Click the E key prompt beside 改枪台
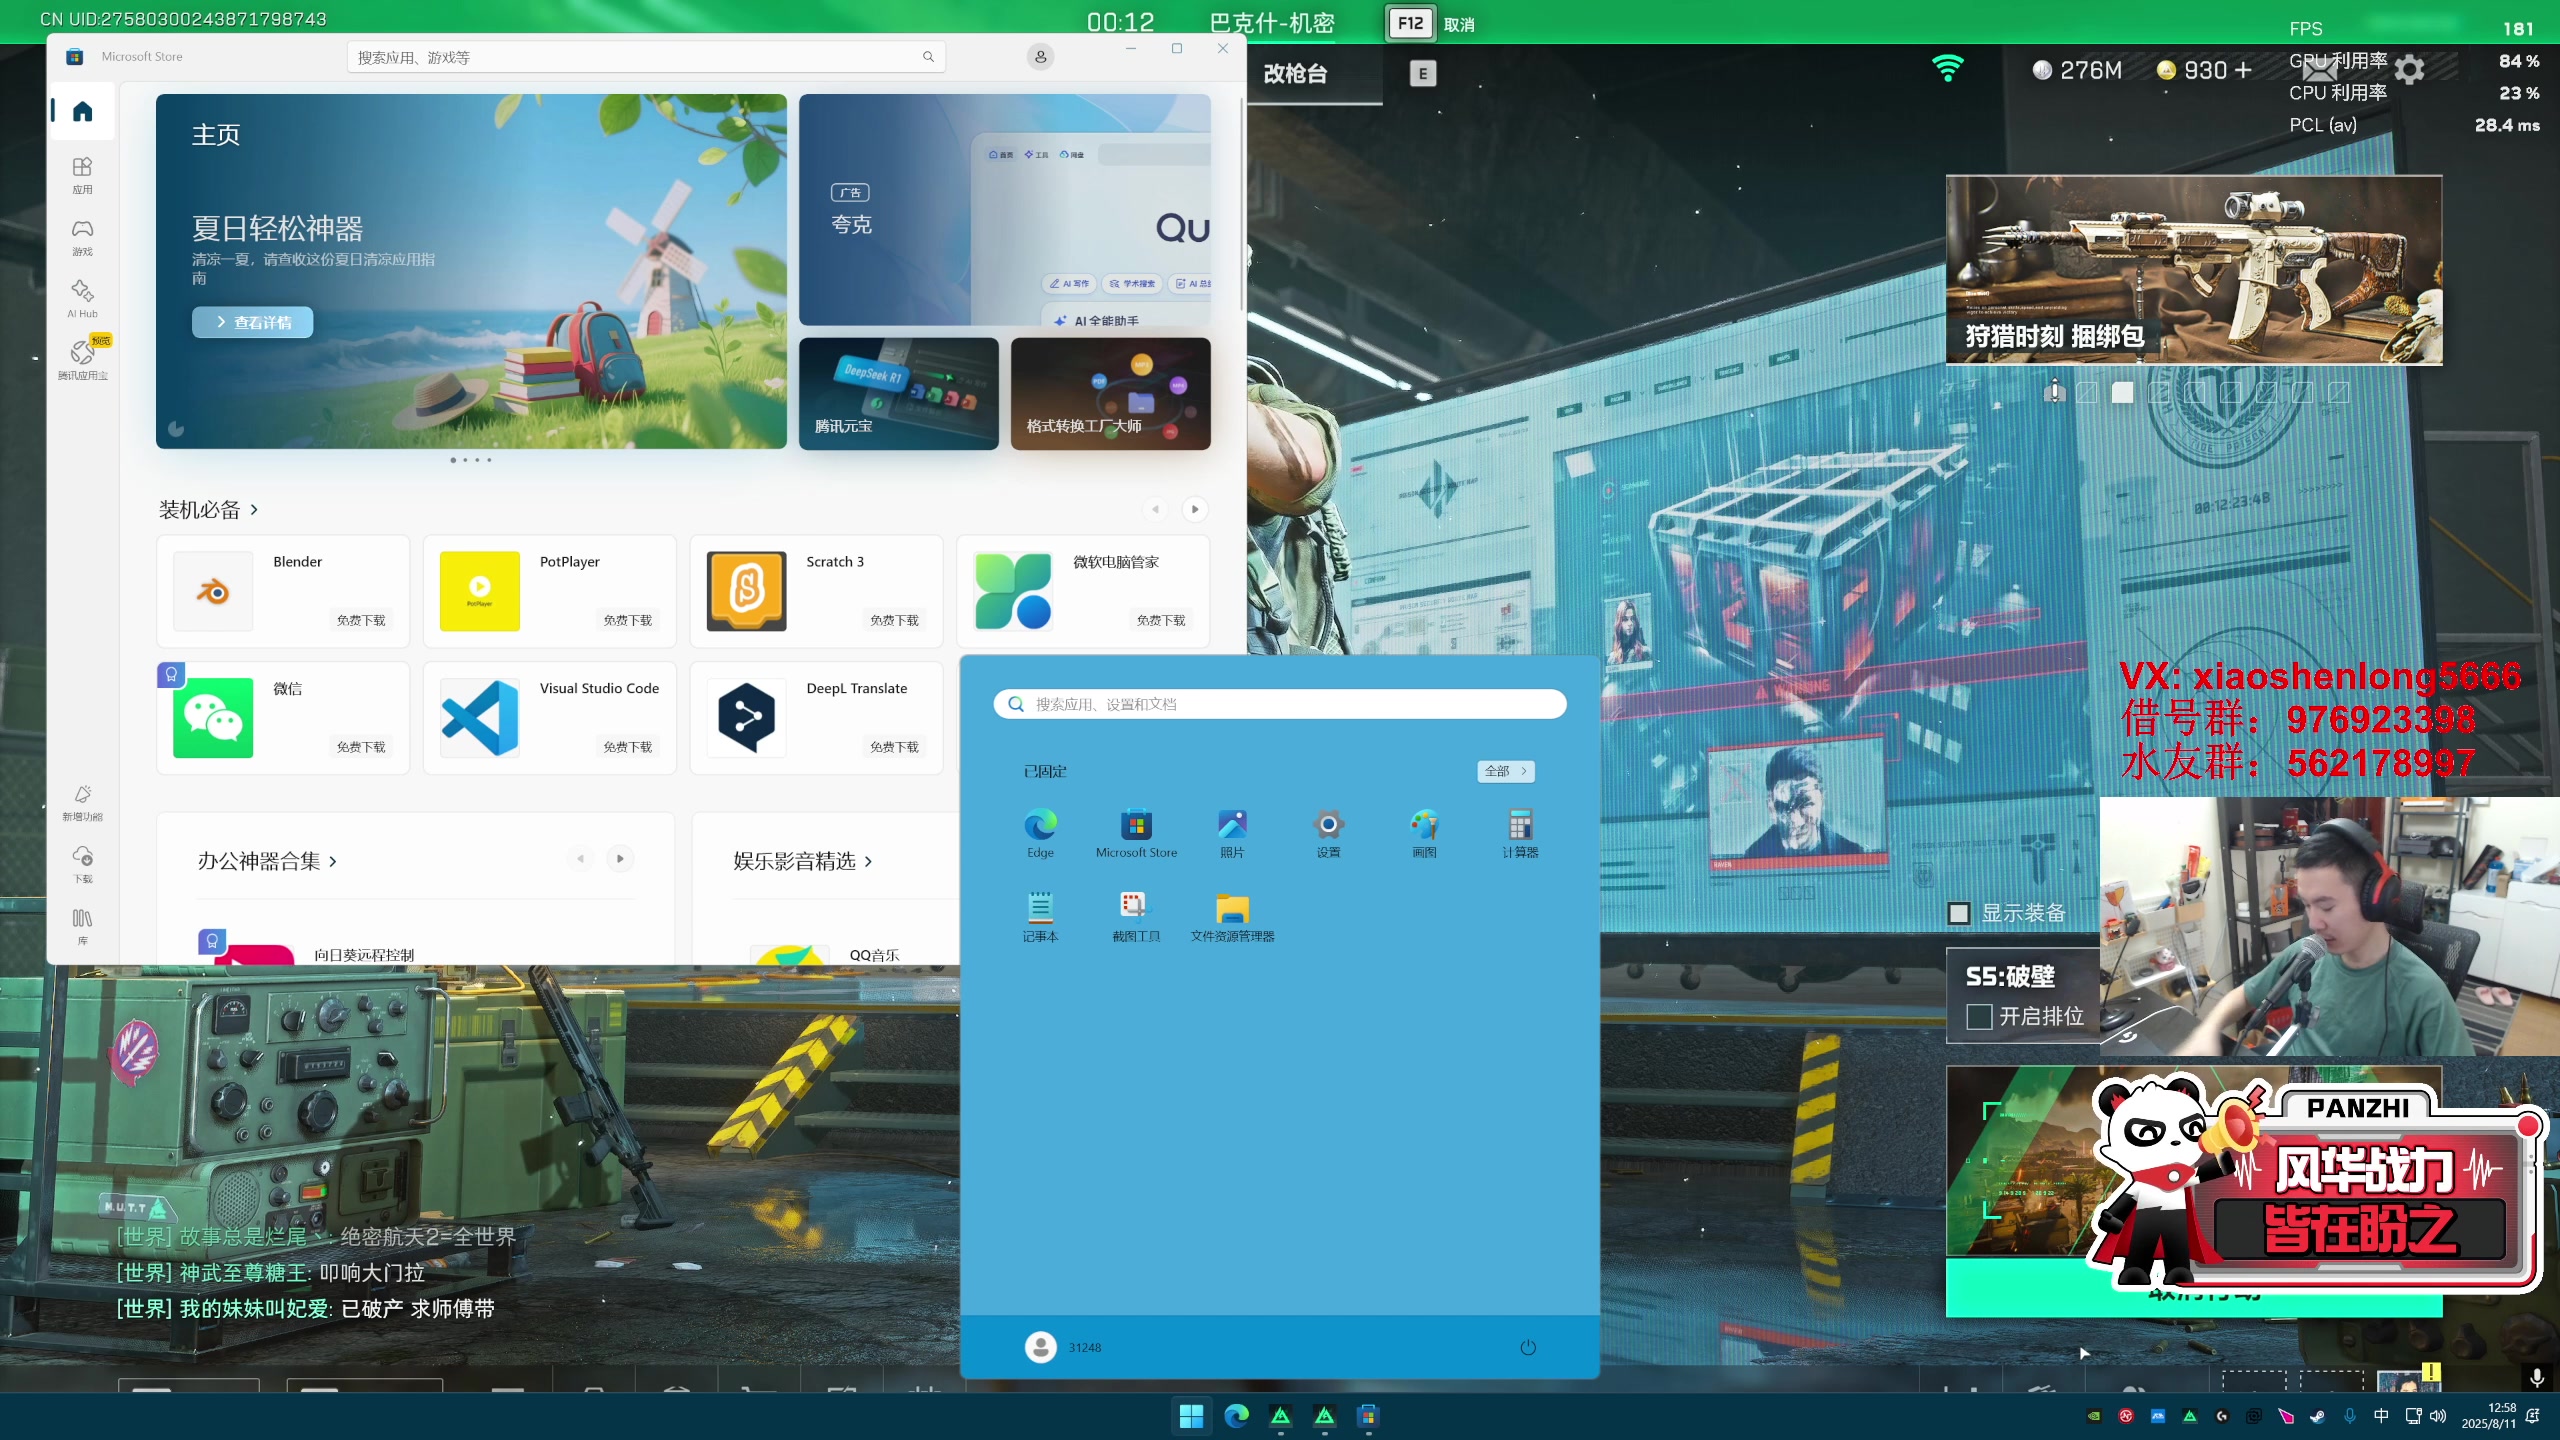Screen dimensions: 2560x1440 coord(1423,73)
